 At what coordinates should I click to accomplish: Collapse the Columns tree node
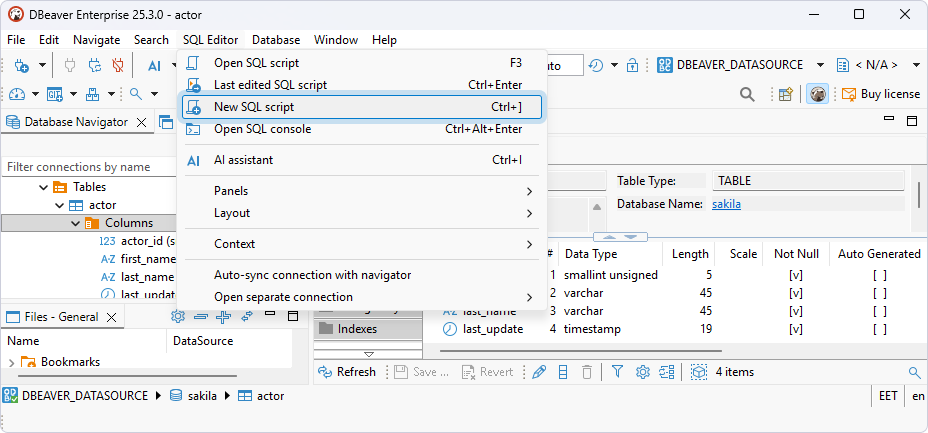(75, 224)
